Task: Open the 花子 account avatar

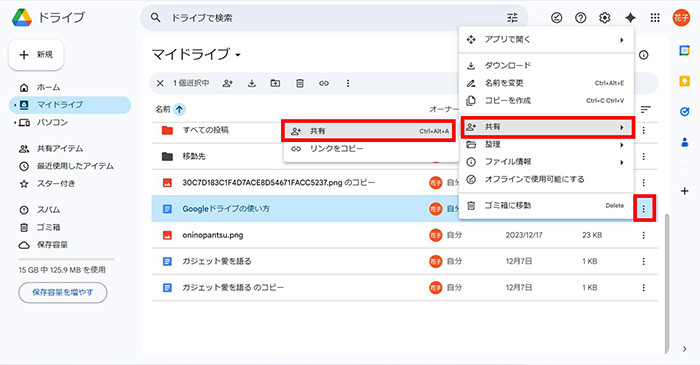Action: tap(681, 18)
